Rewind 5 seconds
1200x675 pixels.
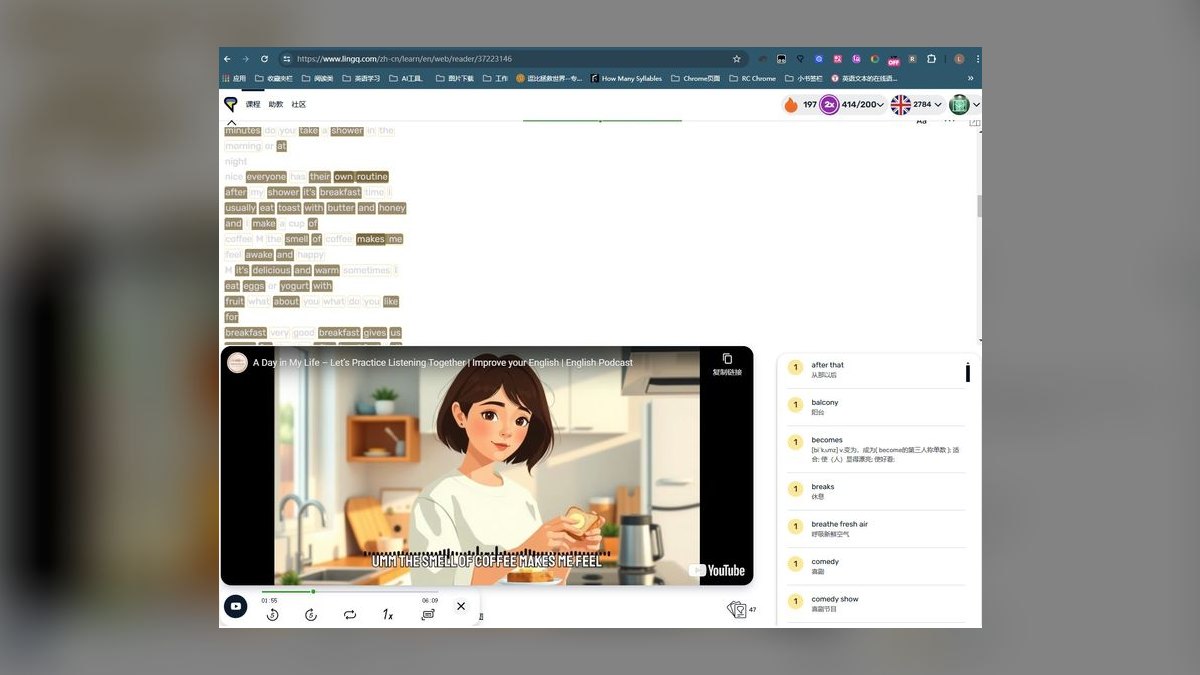click(x=273, y=615)
